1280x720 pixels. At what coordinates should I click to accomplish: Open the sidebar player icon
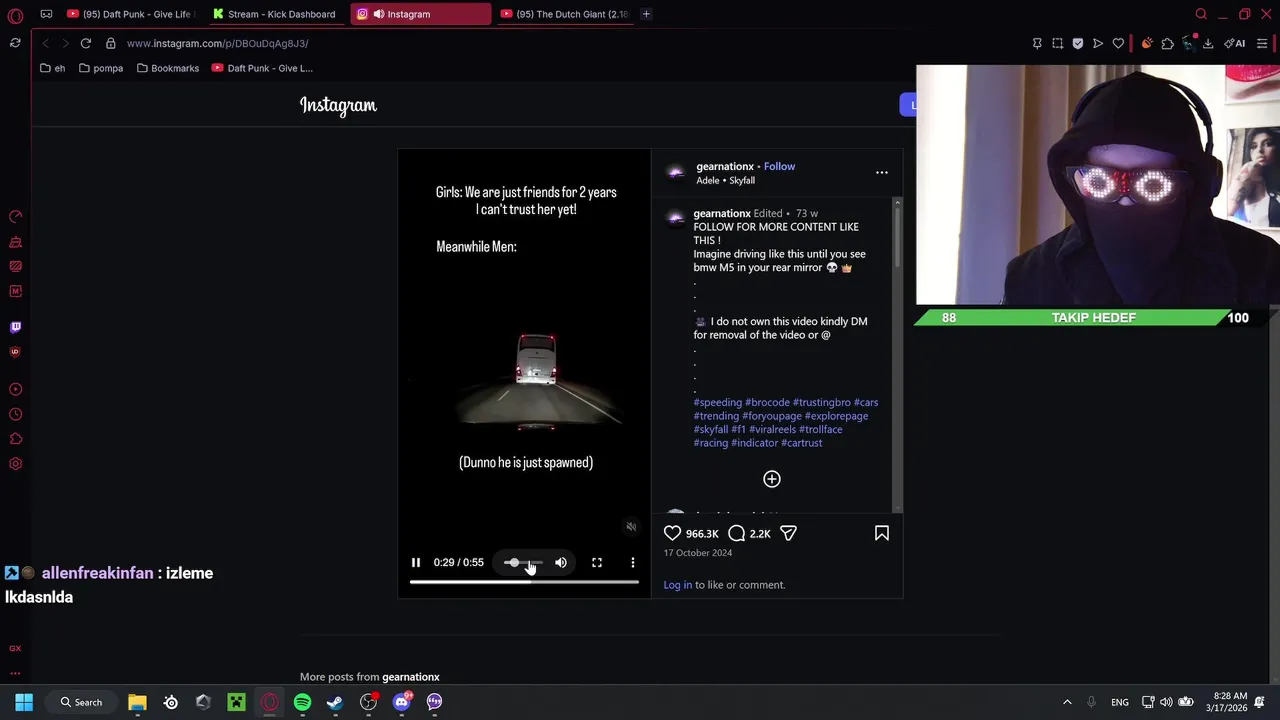[15, 389]
